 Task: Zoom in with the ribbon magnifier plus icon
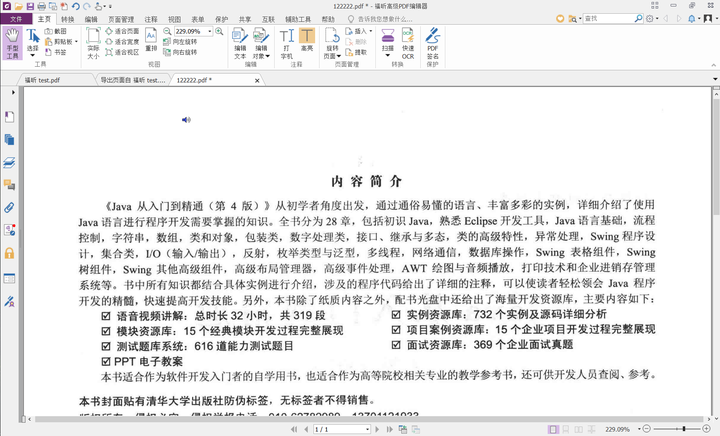[219, 31]
